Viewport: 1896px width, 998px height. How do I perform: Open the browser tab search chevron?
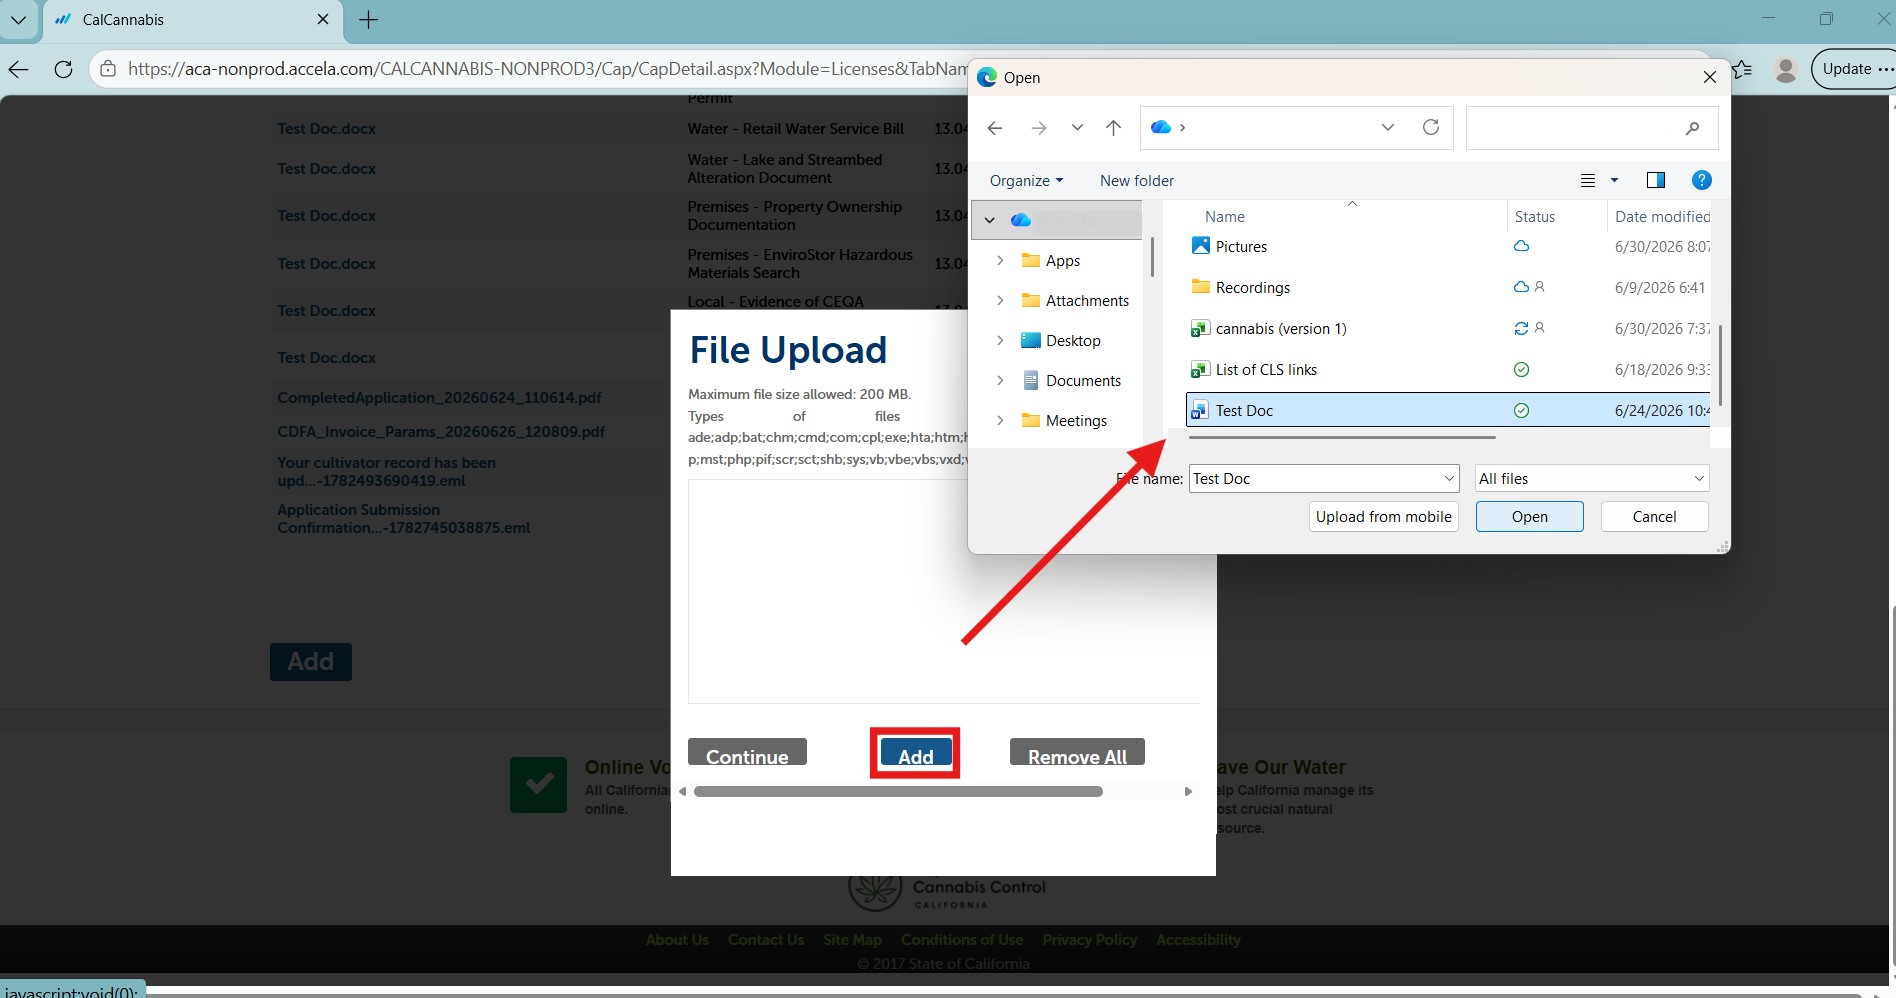18,19
